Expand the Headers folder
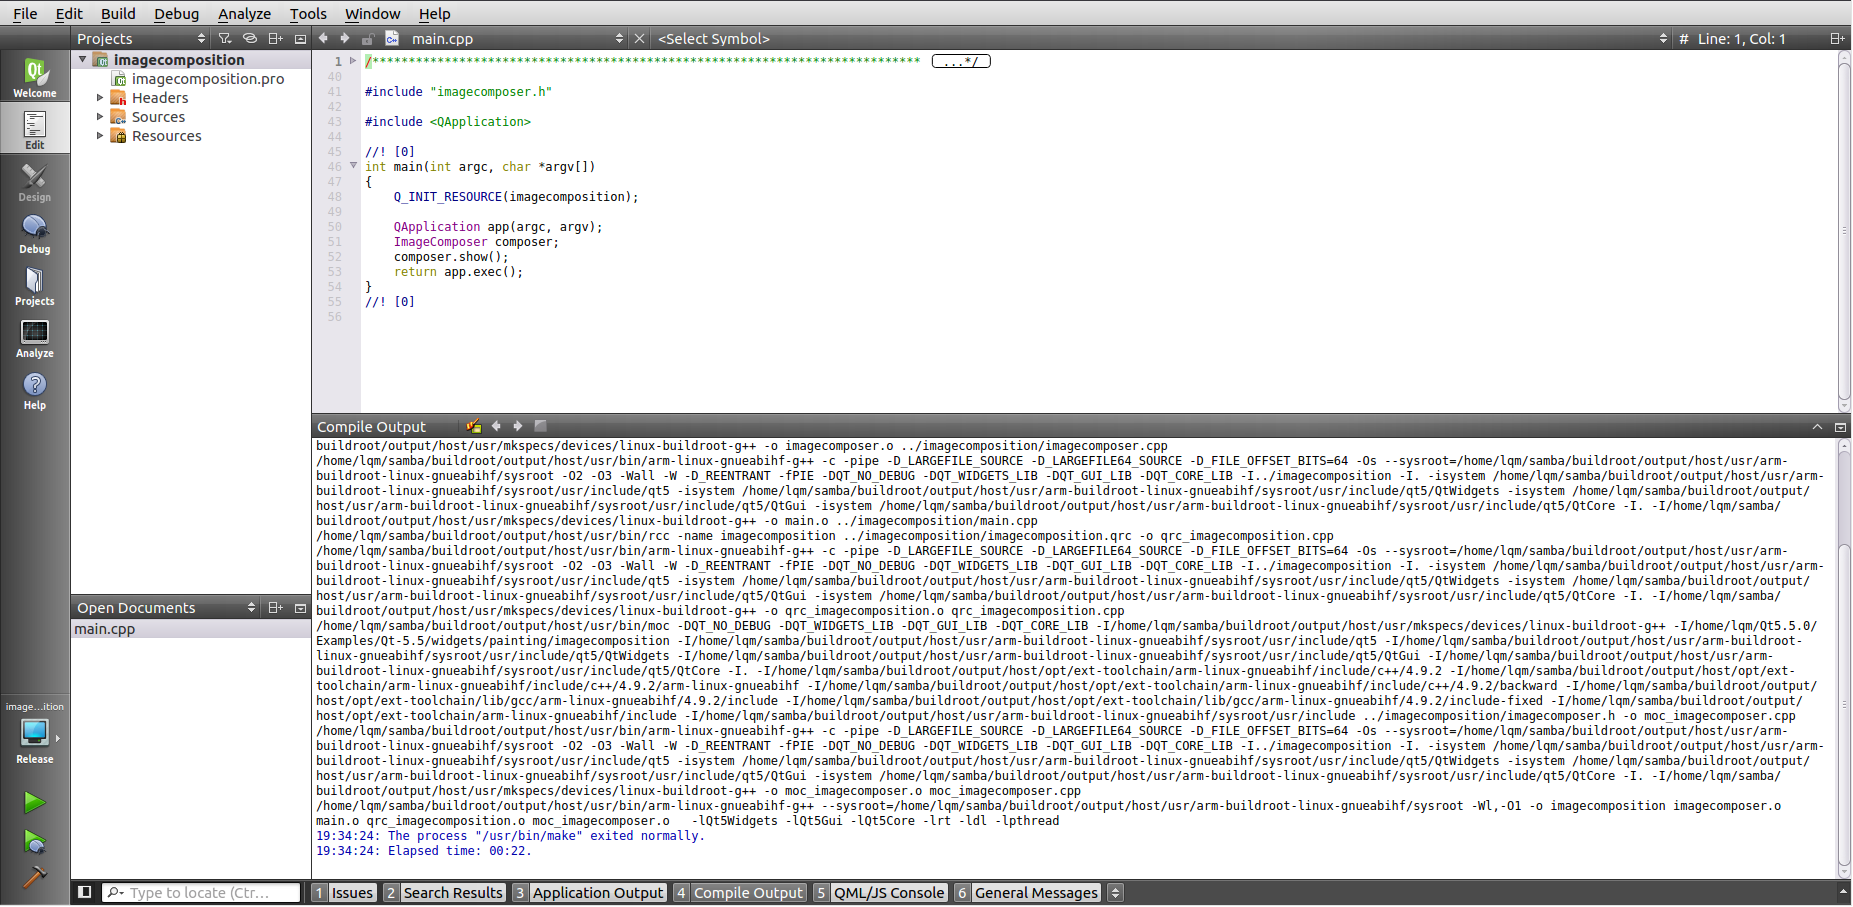1853x907 pixels. [100, 98]
